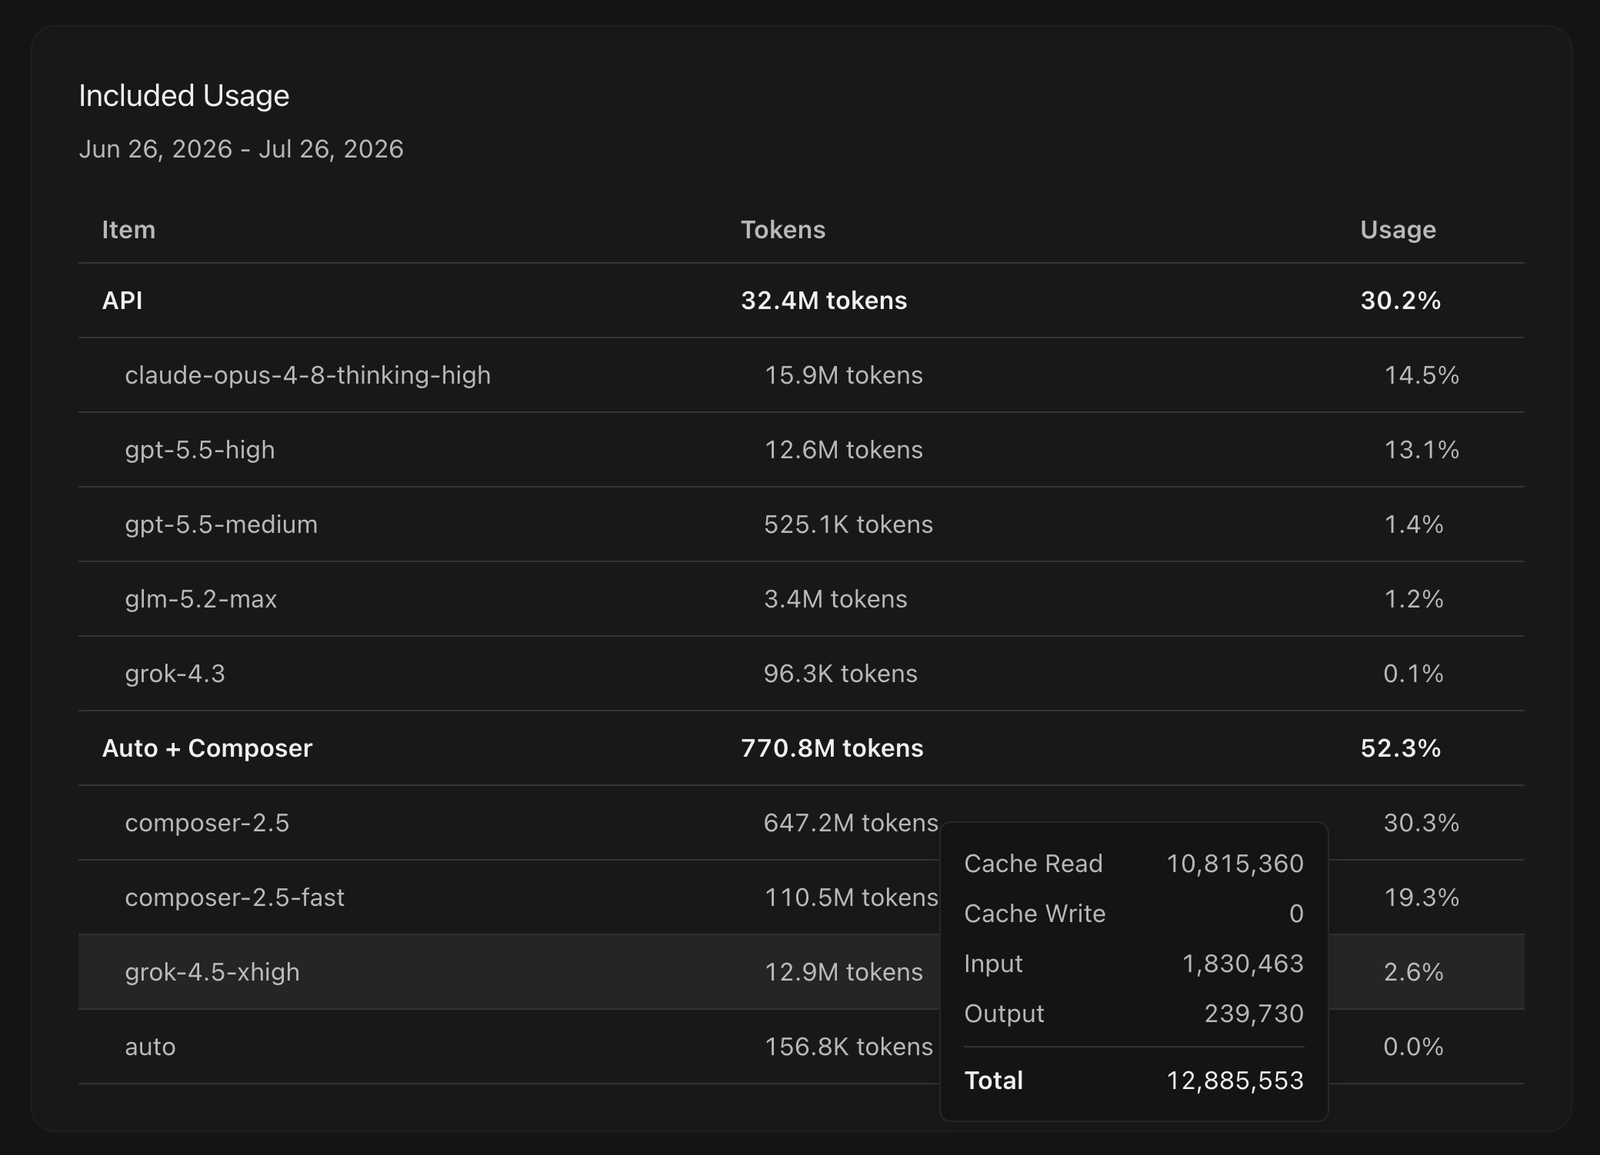
Task: Click the 15.9M tokens value
Action: click(843, 375)
